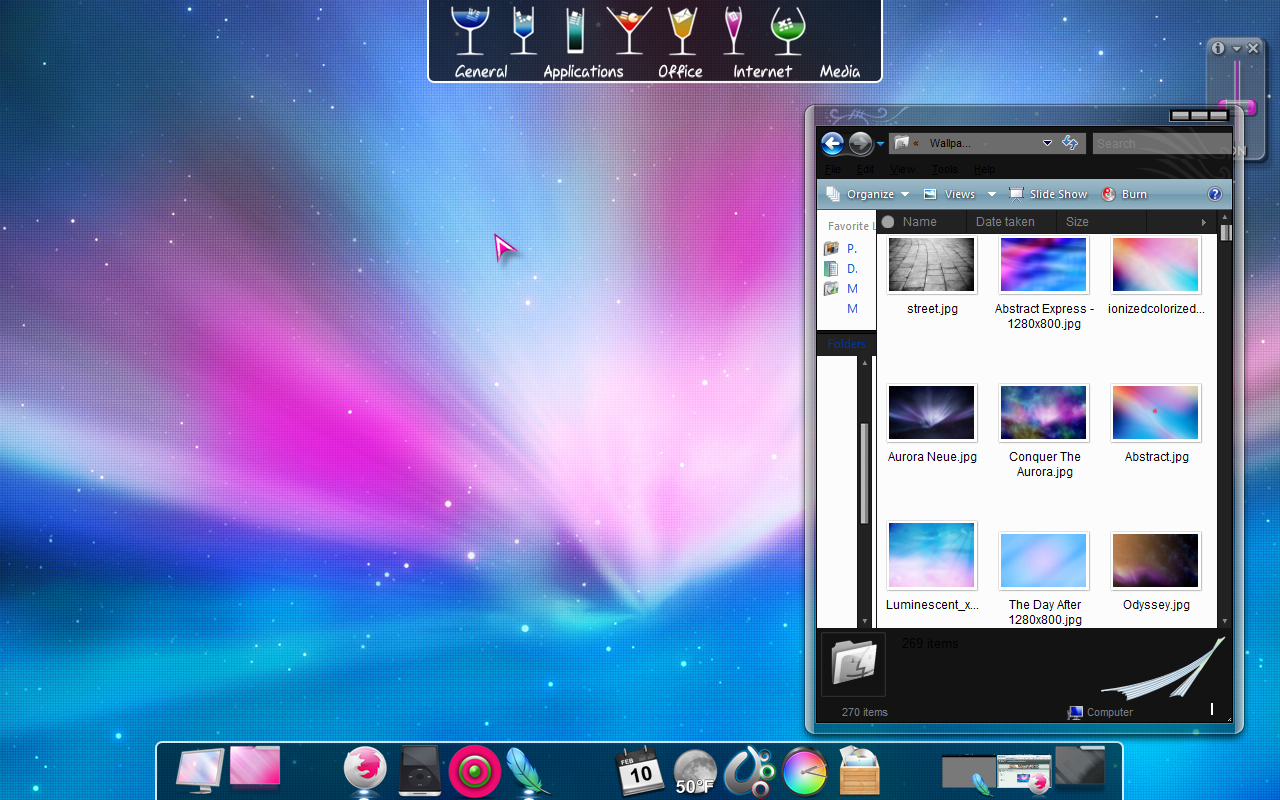Select Aurora Neue.jpg thumbnail
Image resolution: width=1280 pixels, height=800 pixels.
click(x=932, y=413)
